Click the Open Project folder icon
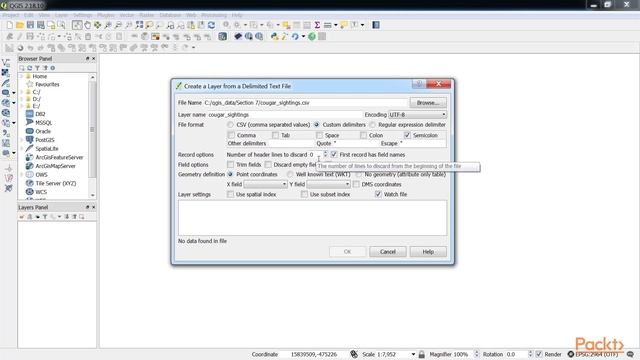Image resolution: width=640 pixels, height=360 pixels. (x=20, y=25)
